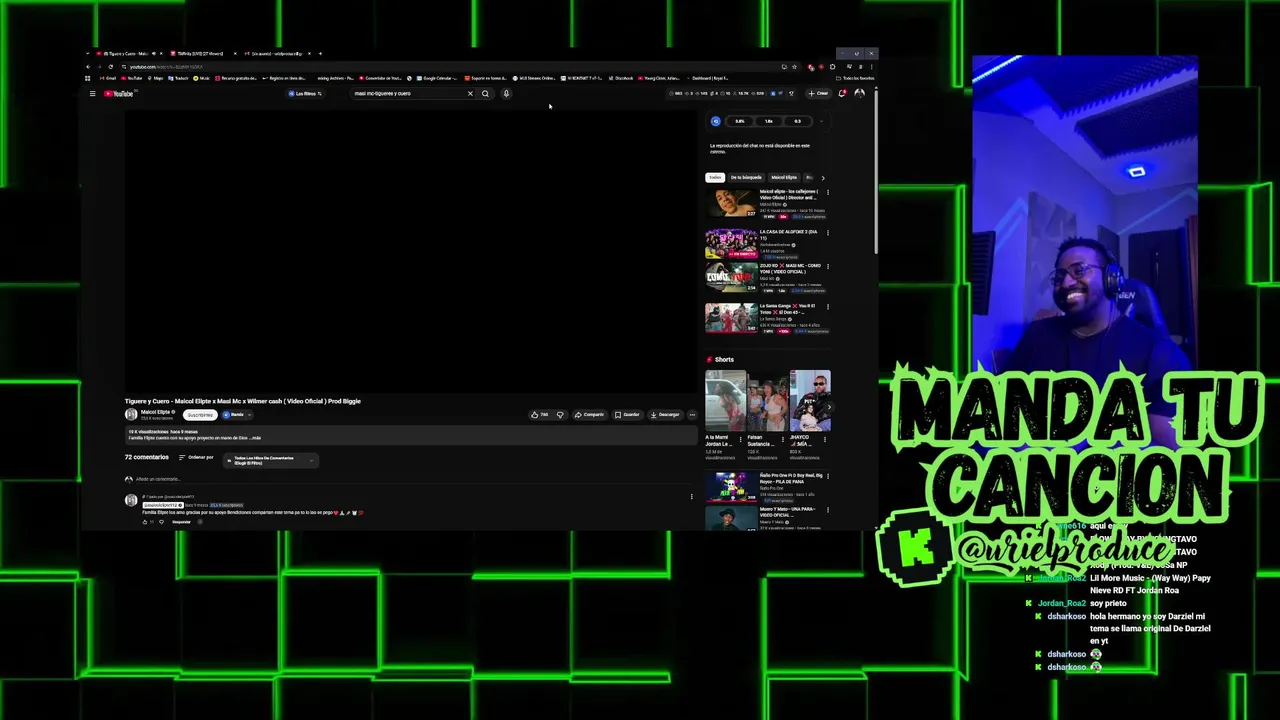Click the black video player area
This screenshot has width=1280, height=720.
point(411,251)
